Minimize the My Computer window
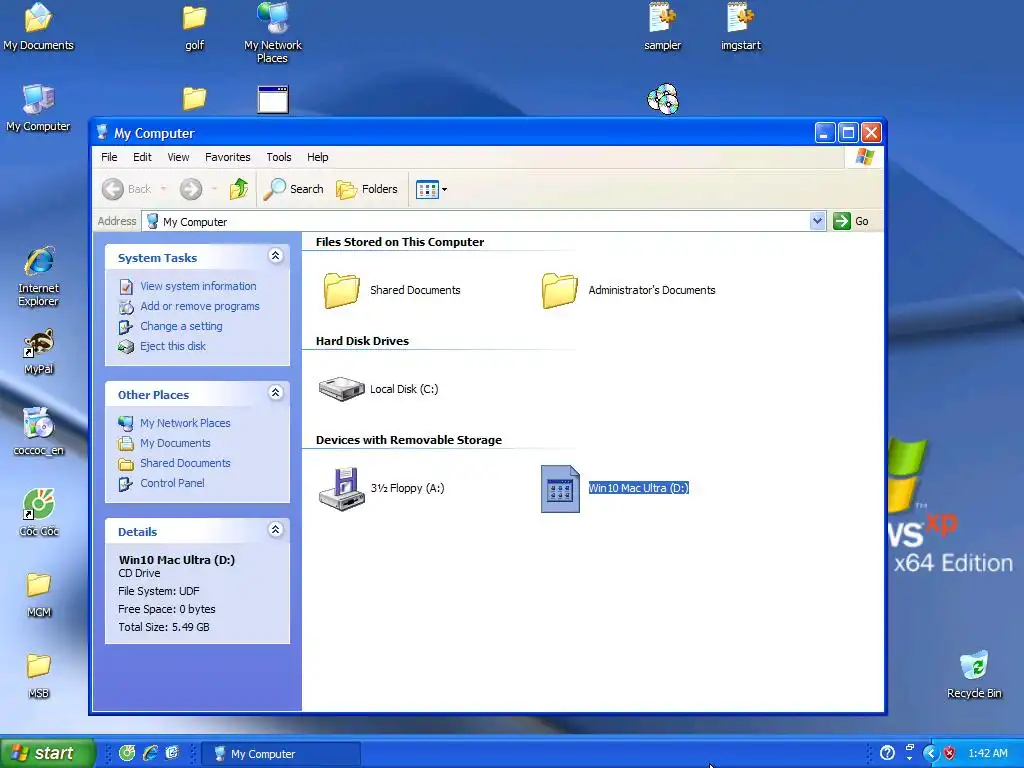The height and width of the screenshot is (768, 1024). click(x=825, y=133)
